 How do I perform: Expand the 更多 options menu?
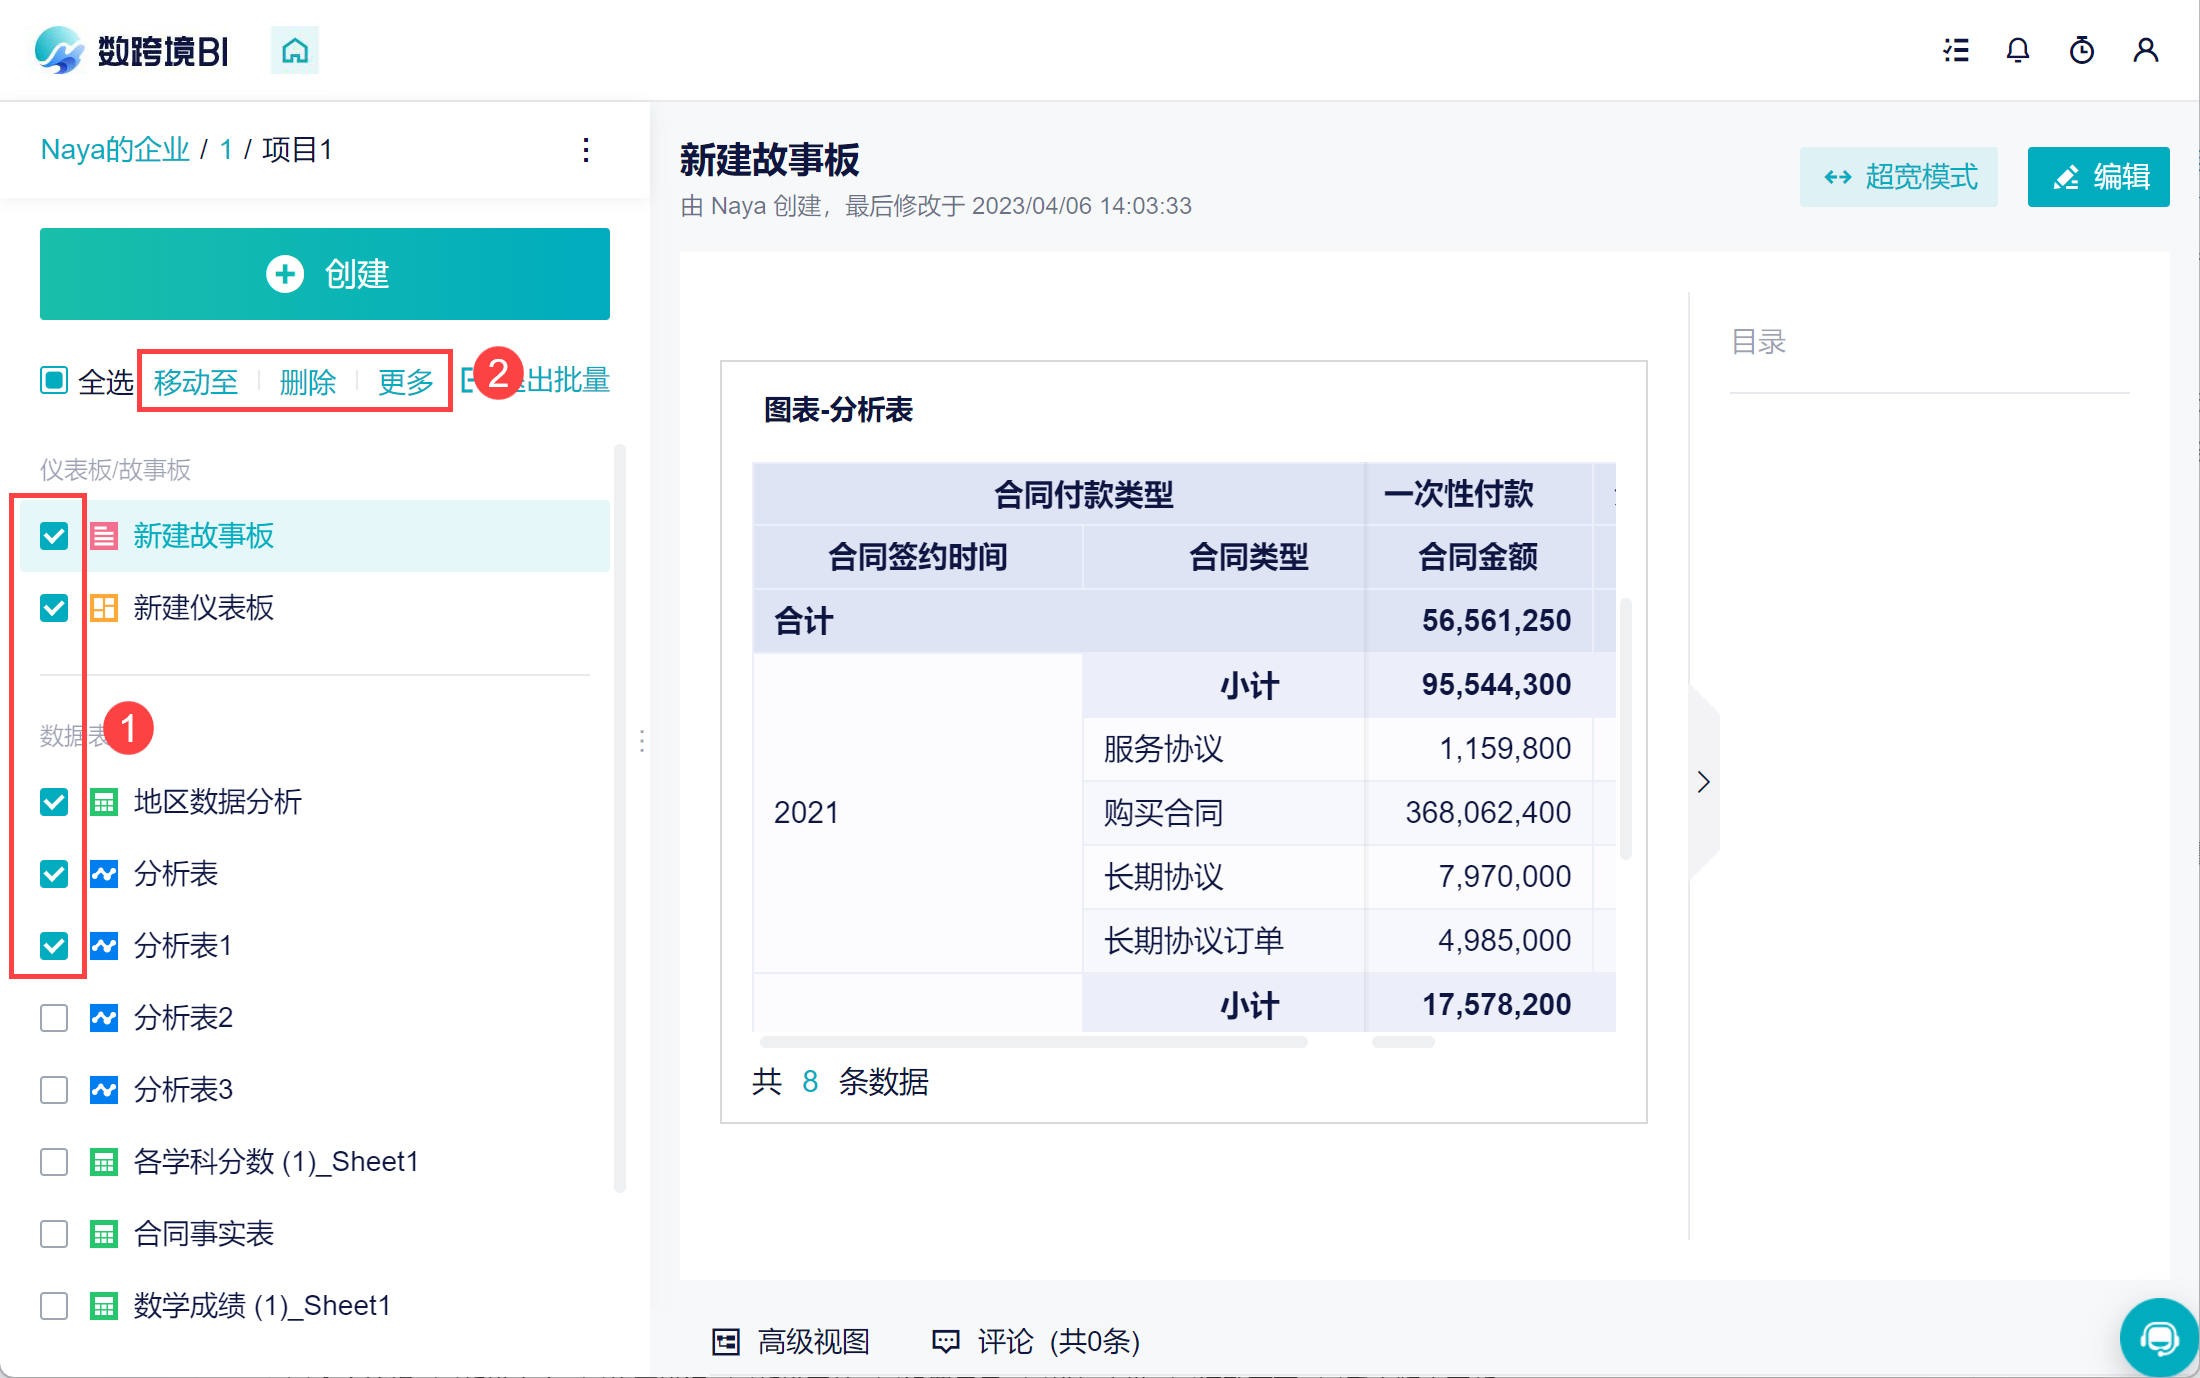[405, 382]
